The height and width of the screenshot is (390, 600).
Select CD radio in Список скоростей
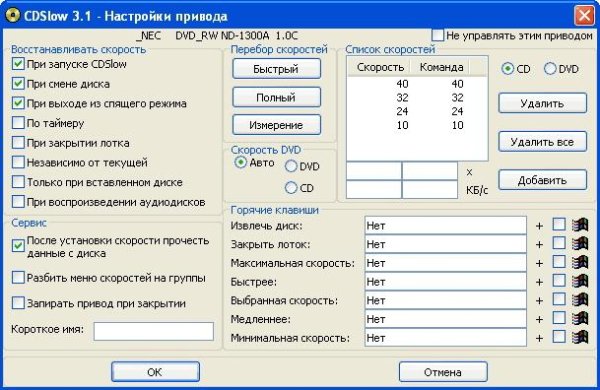507,69
